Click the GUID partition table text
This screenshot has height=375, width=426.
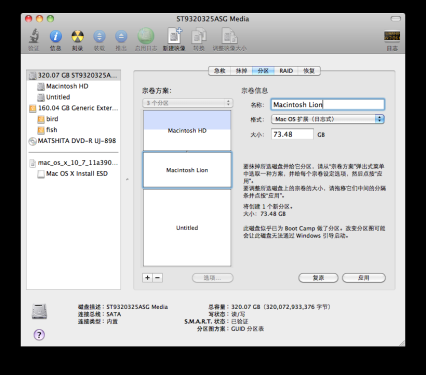click(x=247, y=329)
